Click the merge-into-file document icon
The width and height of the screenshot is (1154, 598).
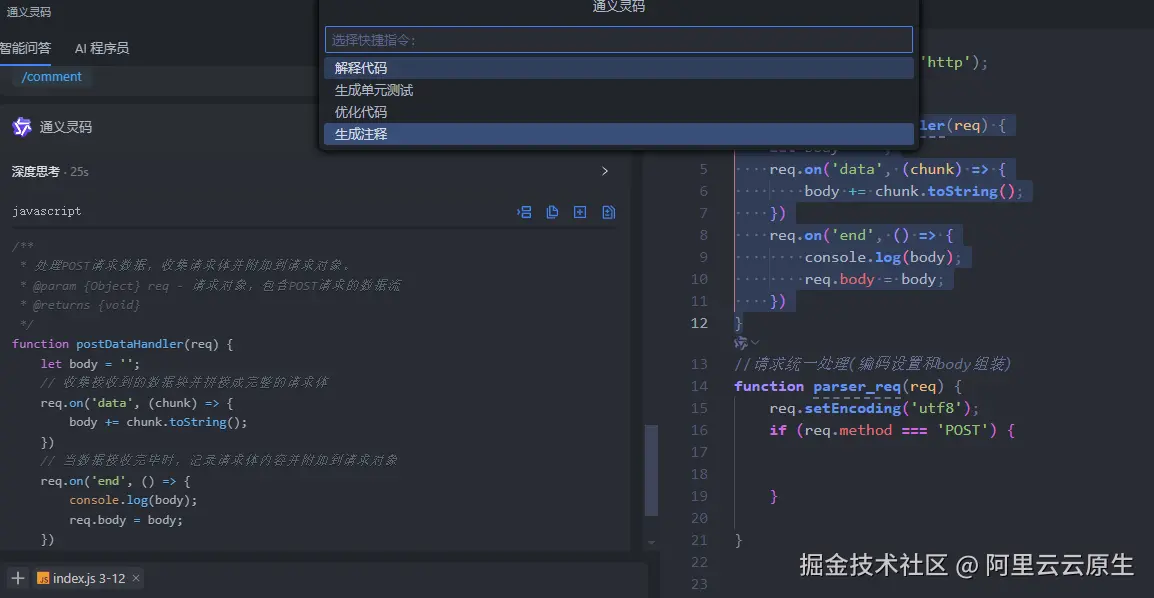[609, 212]
